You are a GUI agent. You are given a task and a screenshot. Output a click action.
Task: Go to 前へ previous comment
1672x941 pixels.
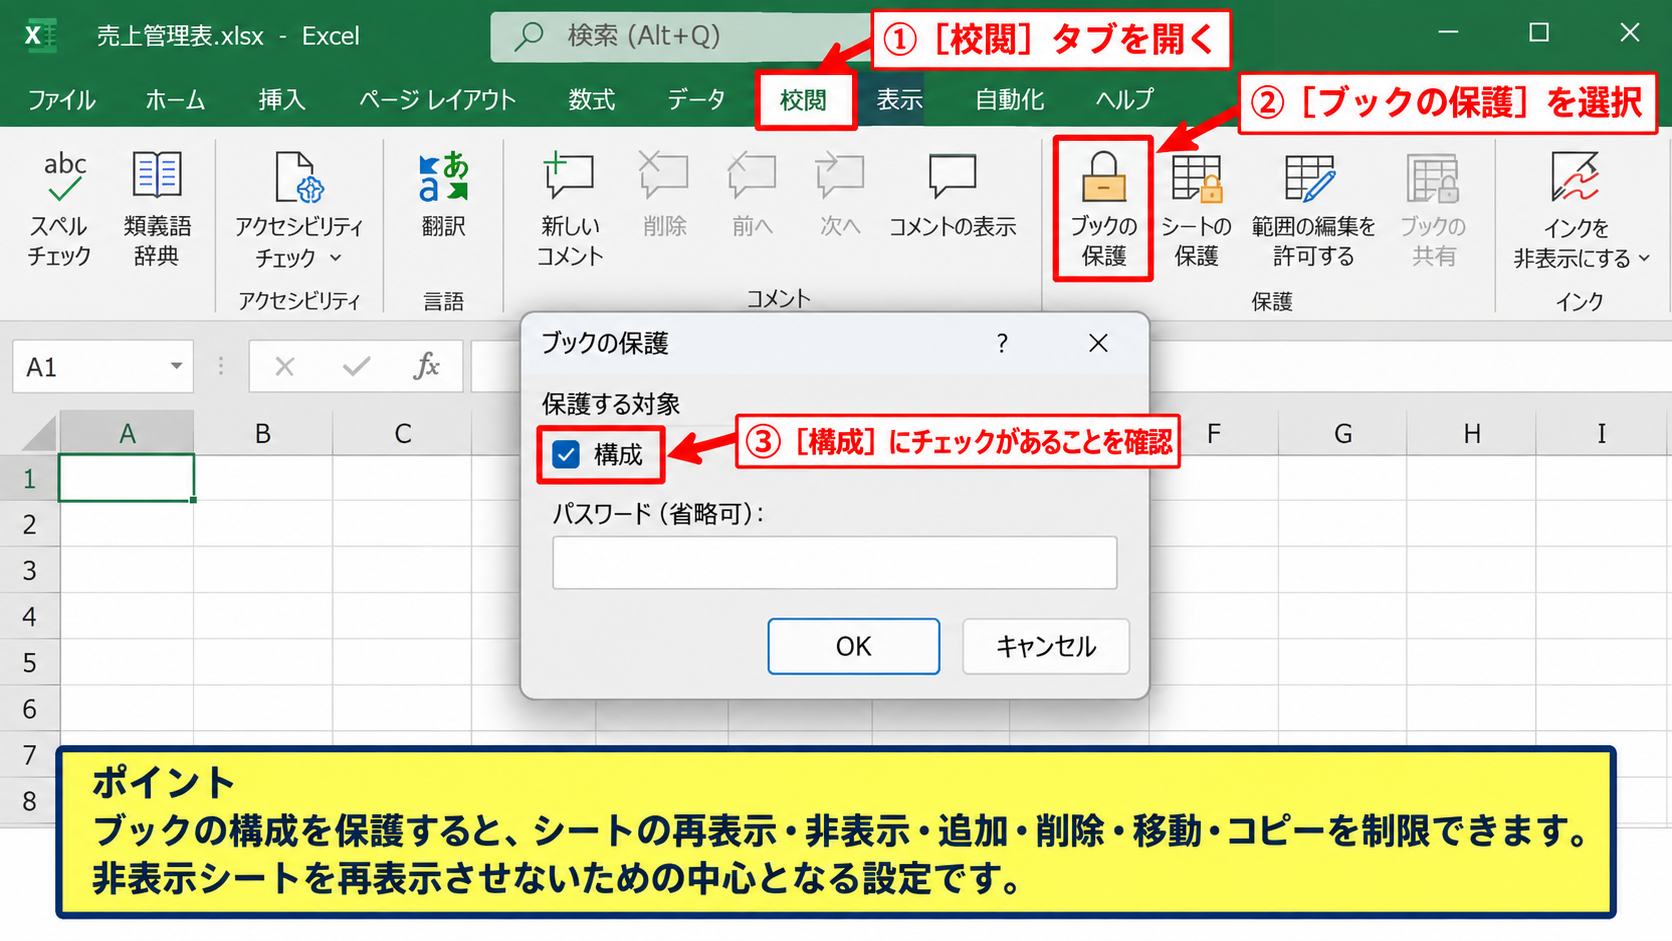[x=752, y=196]
